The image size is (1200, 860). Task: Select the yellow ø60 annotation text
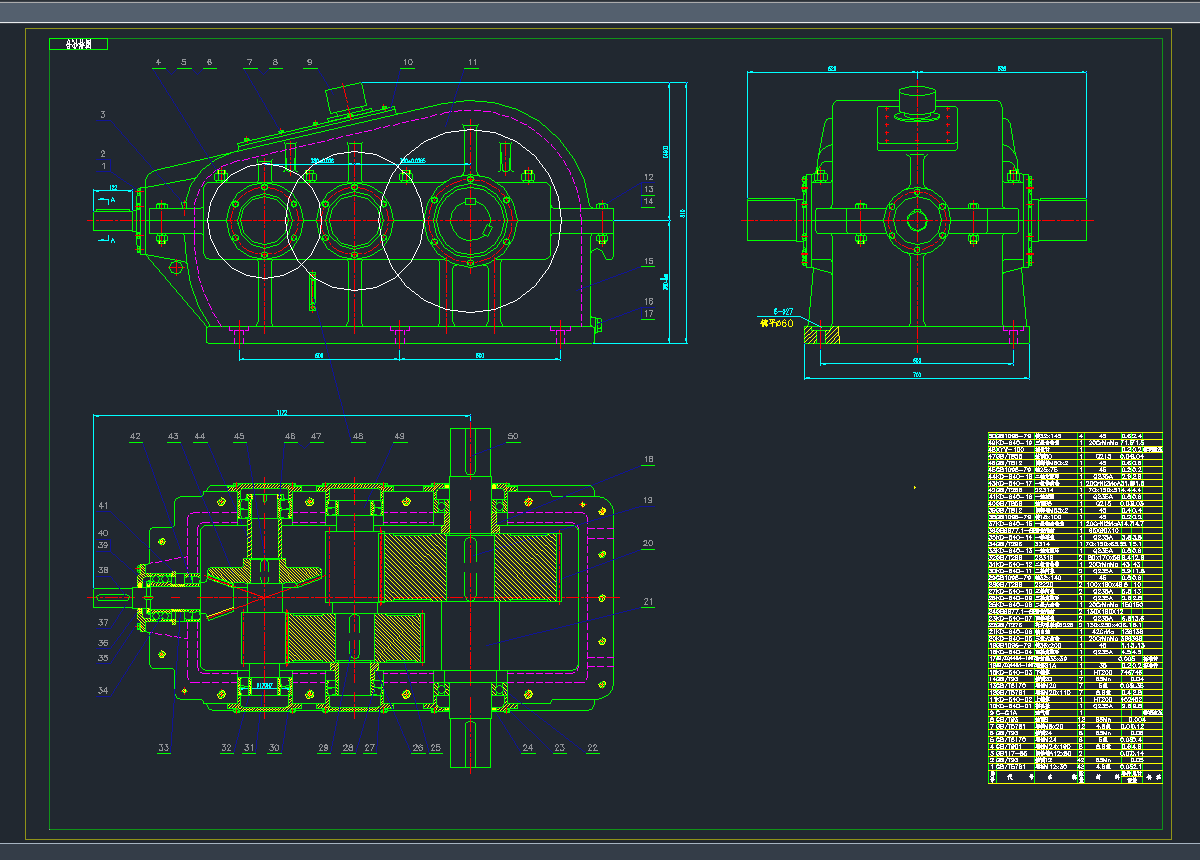[776, 323]
